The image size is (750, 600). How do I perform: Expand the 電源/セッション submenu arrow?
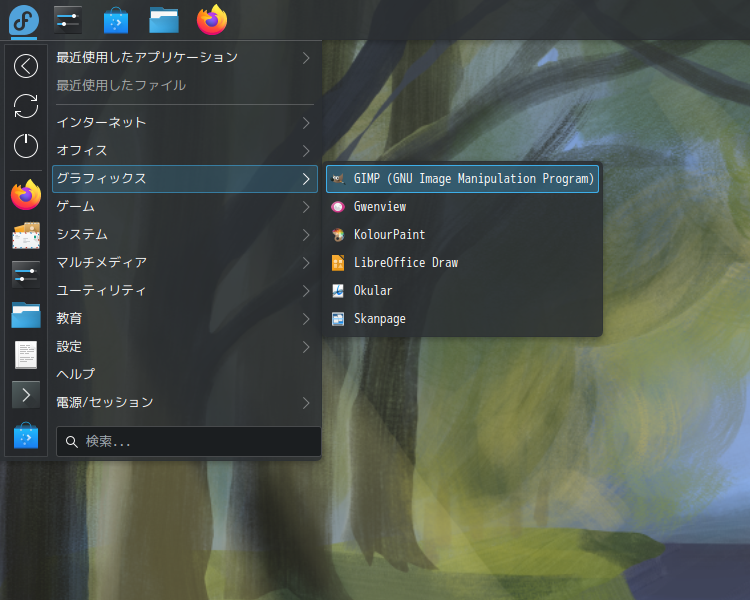pyautogui.click(x=306, y=403)
